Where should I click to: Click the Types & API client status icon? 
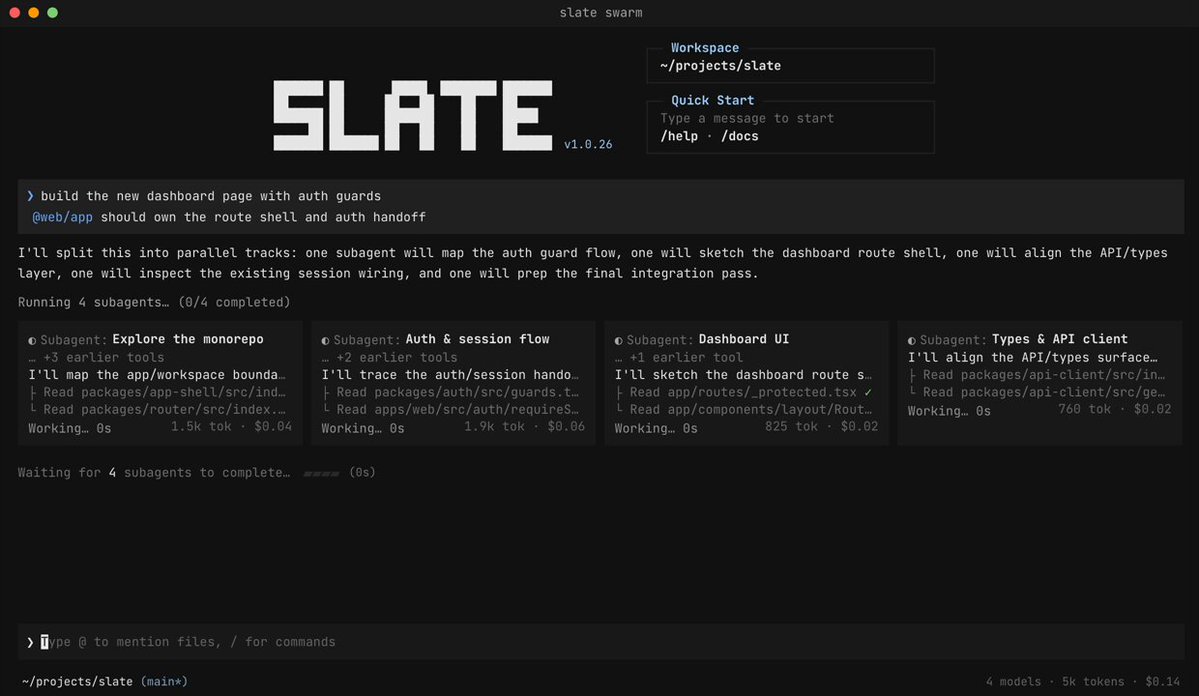tap(911, 340)
